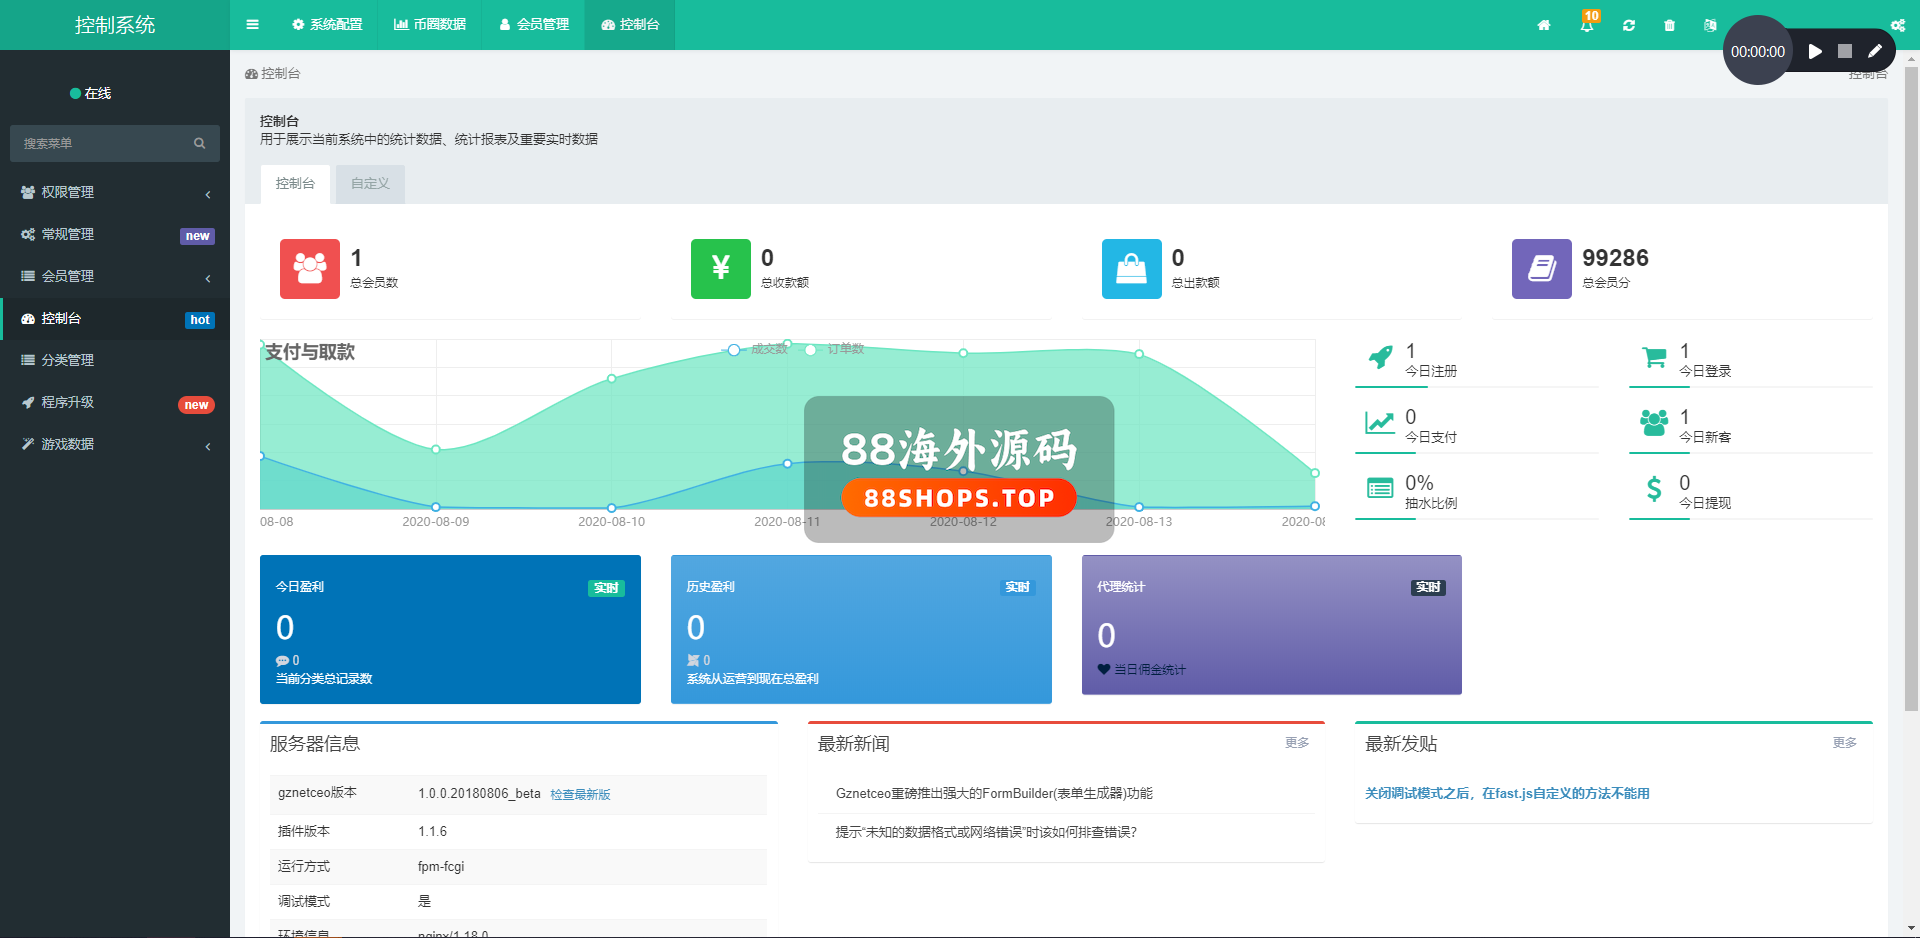Toggle 订单数 series in chart legend

834,349
